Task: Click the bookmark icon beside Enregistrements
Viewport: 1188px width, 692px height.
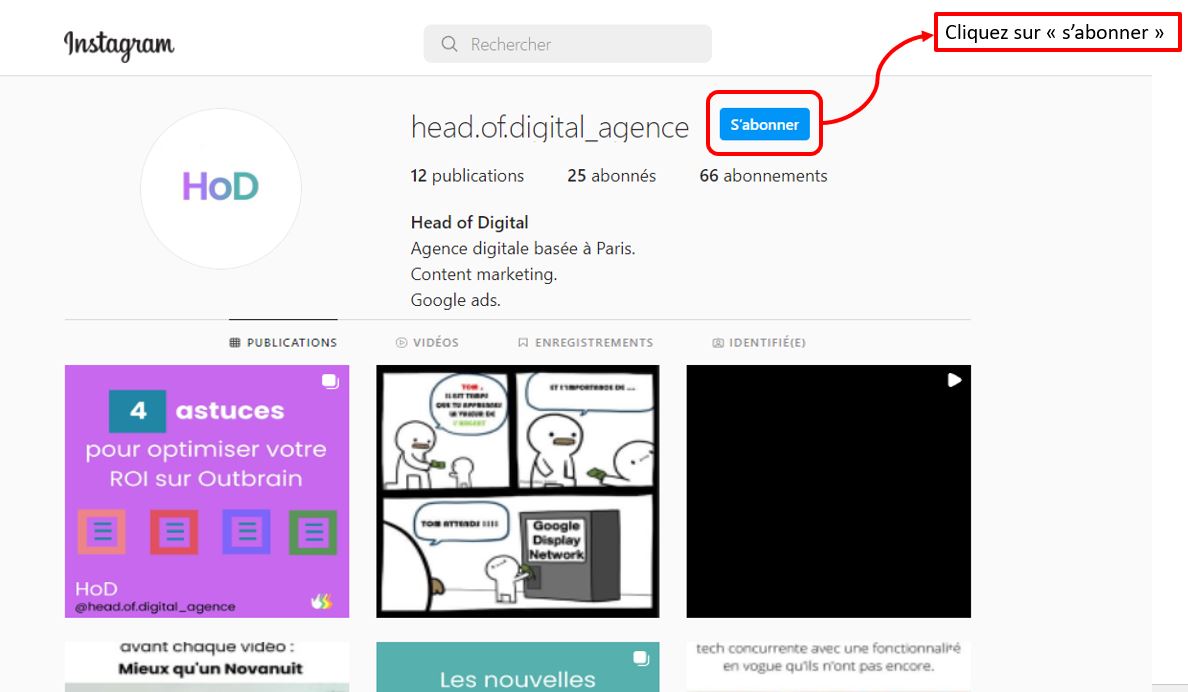Action: point(523,343)
